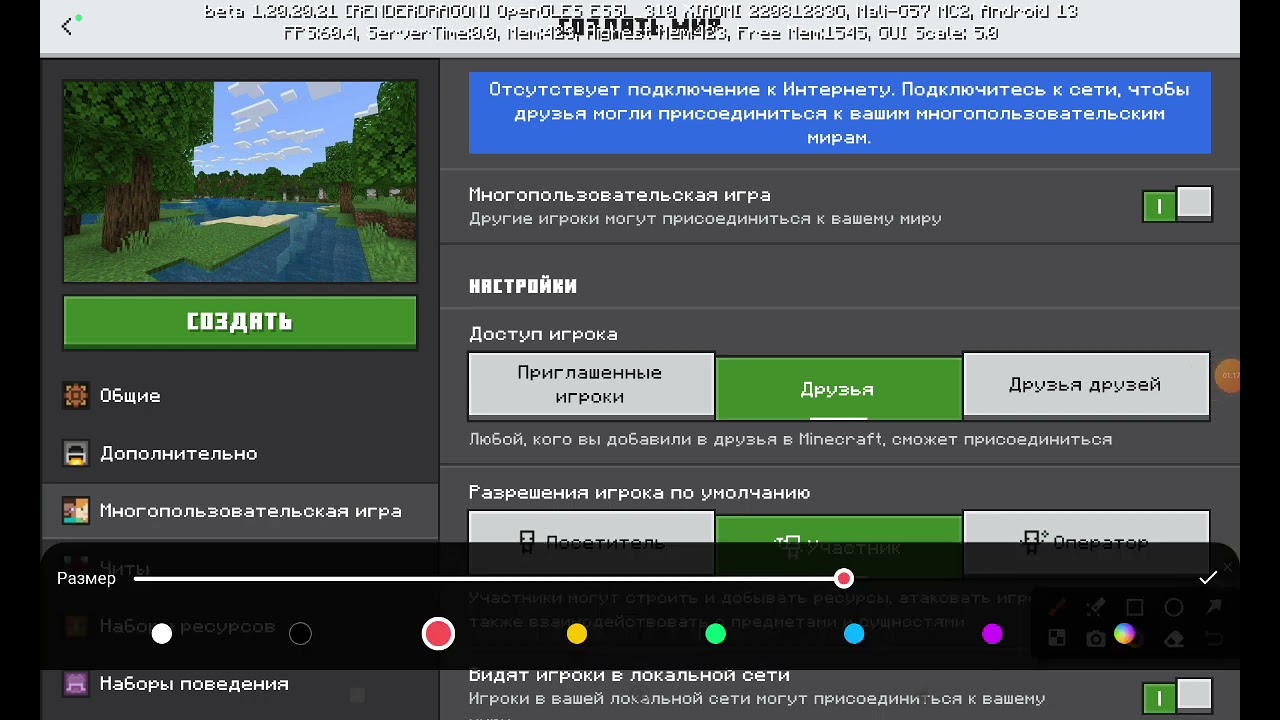Click the Доступ игрока label
The width and height of the screenshot is (1280, 720).
543,334
